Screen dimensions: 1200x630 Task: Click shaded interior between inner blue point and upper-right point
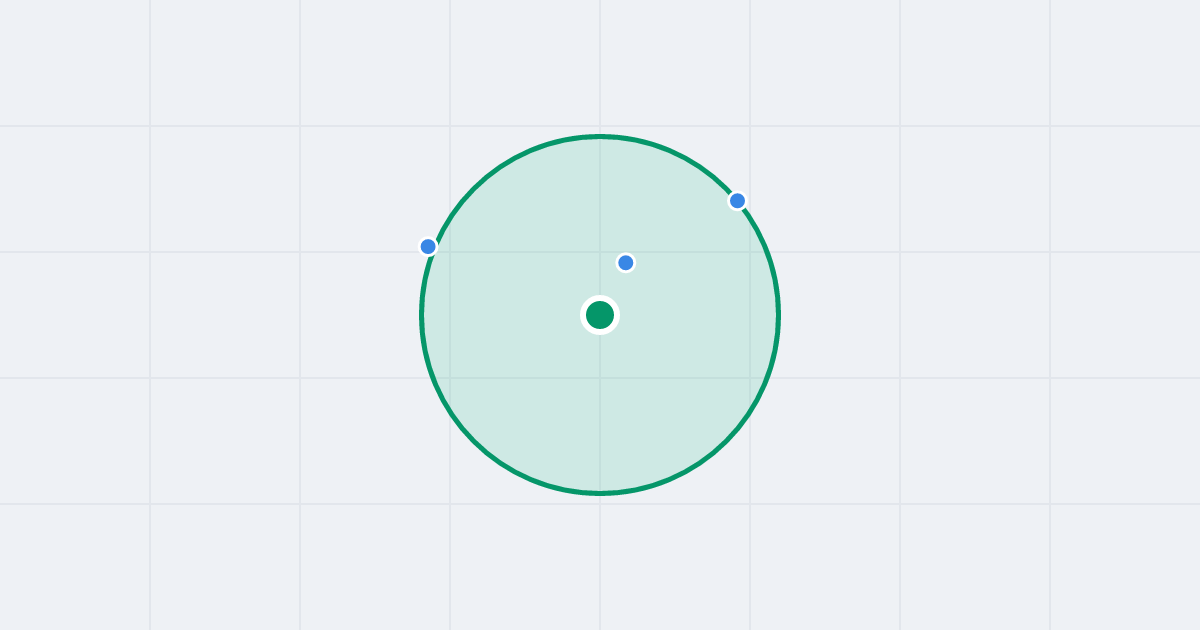[682, 232]
